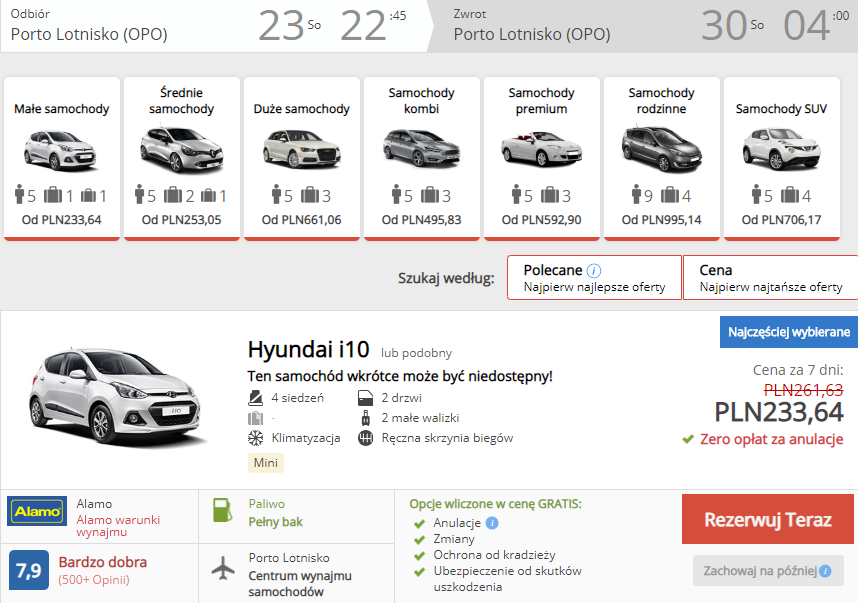
Task: Click the gearbox icon for Ręczna skrzynia biegów
Action: 365,438
